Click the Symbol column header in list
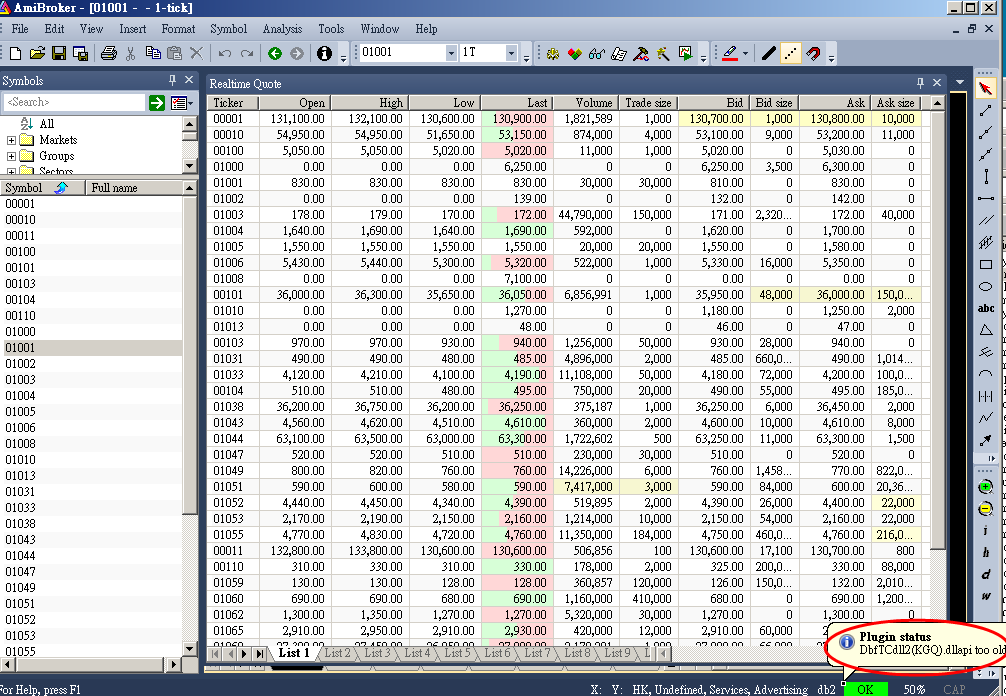The width and height of the screenshot is (1006, 696). click(x=42, y=187)
